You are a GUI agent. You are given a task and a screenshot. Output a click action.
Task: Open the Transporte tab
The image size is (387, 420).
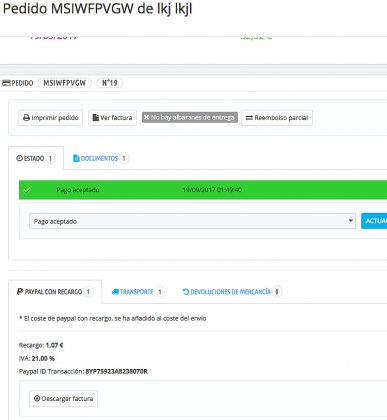click(138, 292)
